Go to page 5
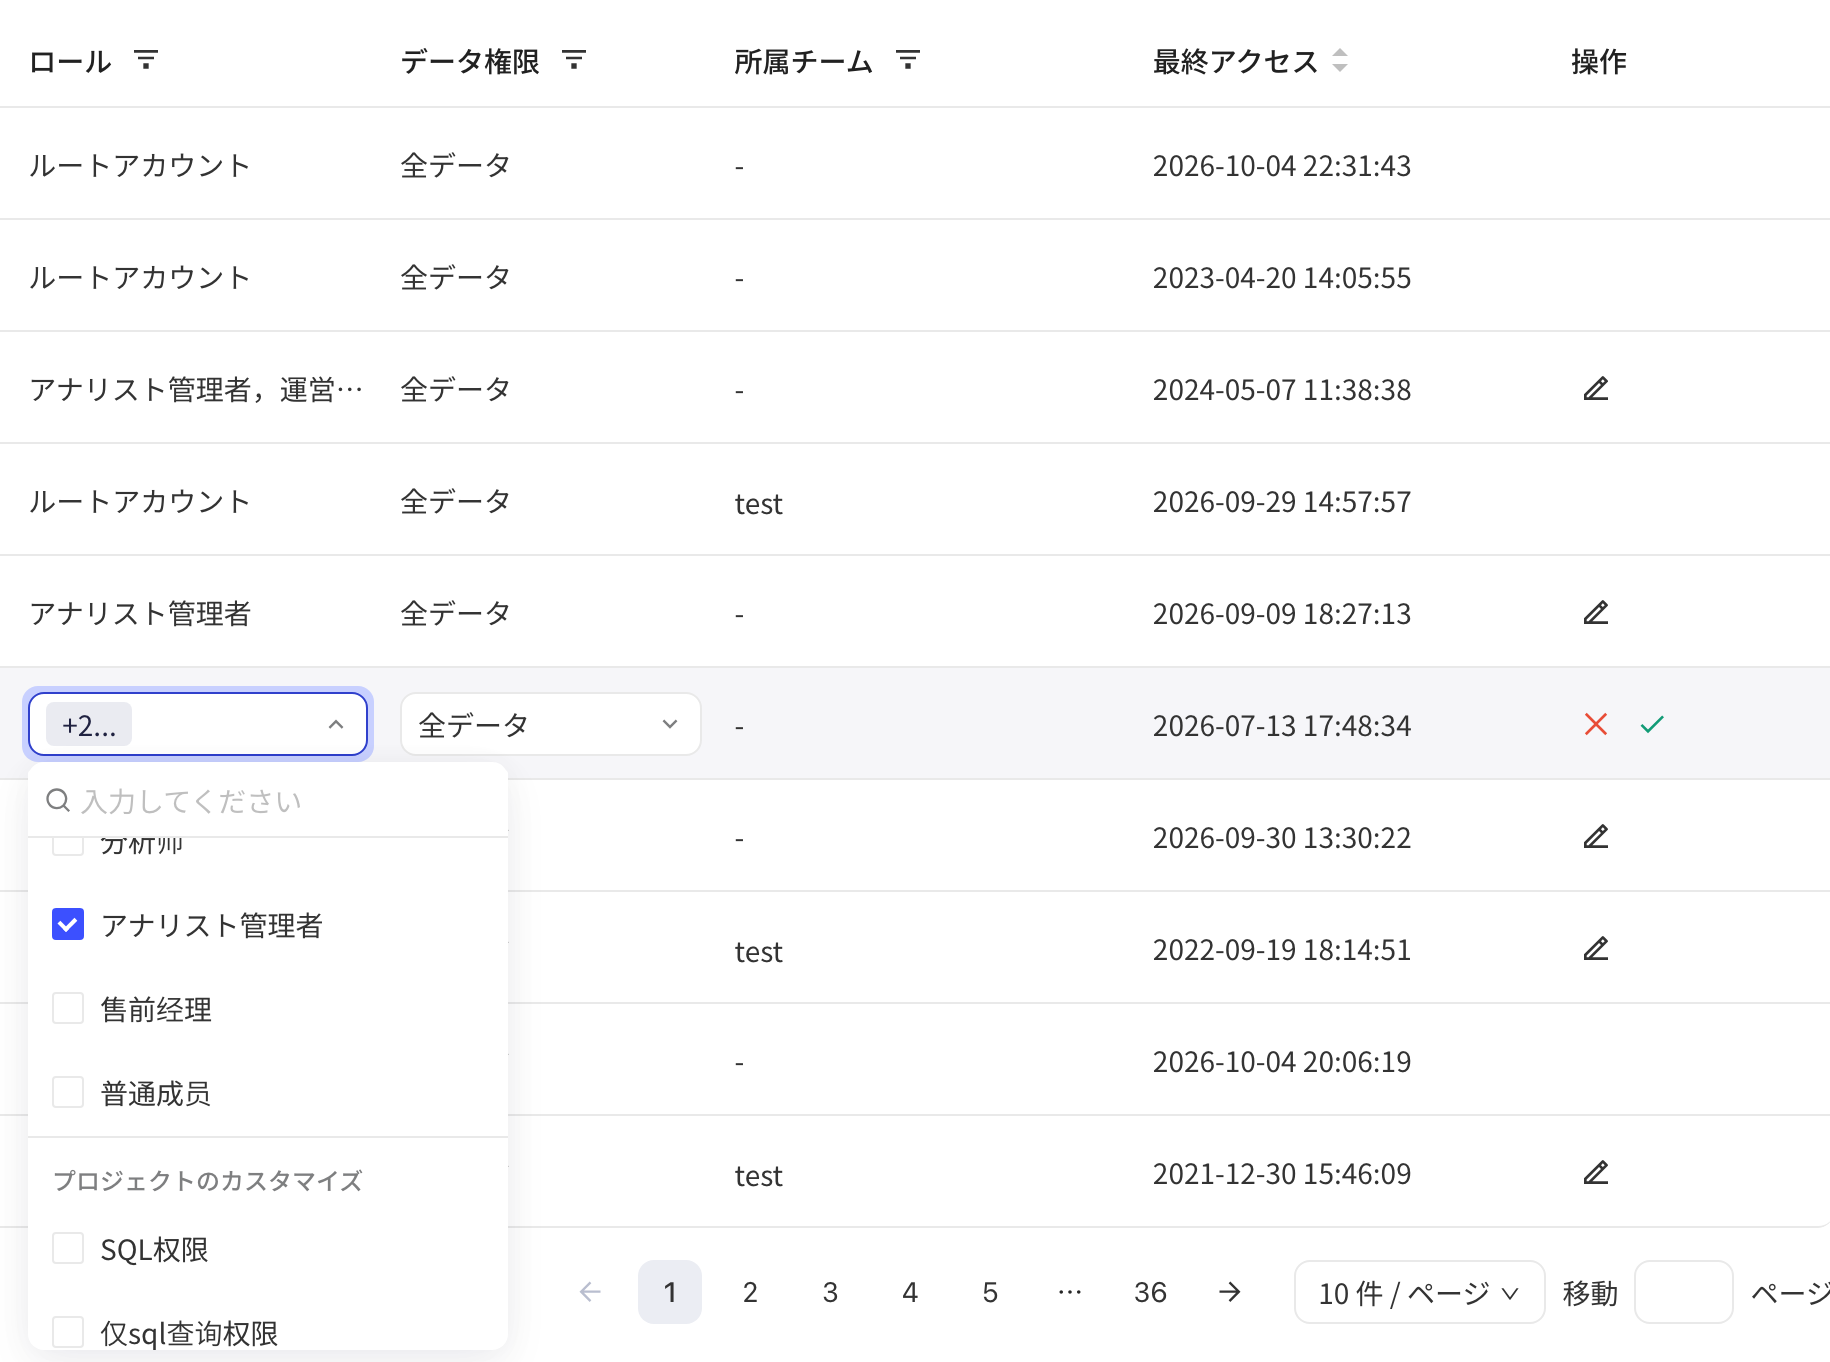The image size is (1830, 1362). 990,1292
